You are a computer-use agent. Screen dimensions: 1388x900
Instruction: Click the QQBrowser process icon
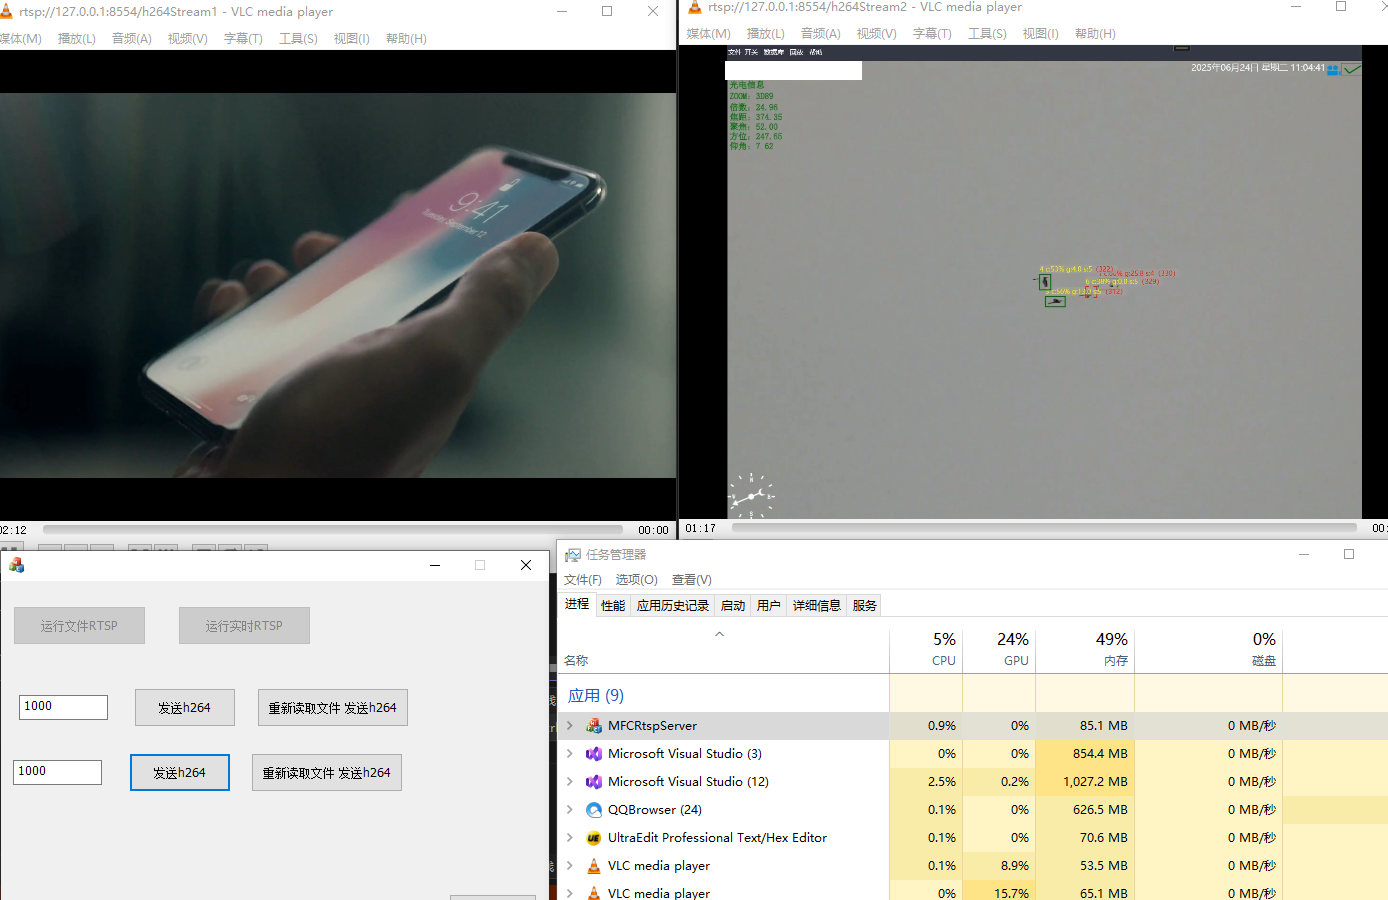594,810
